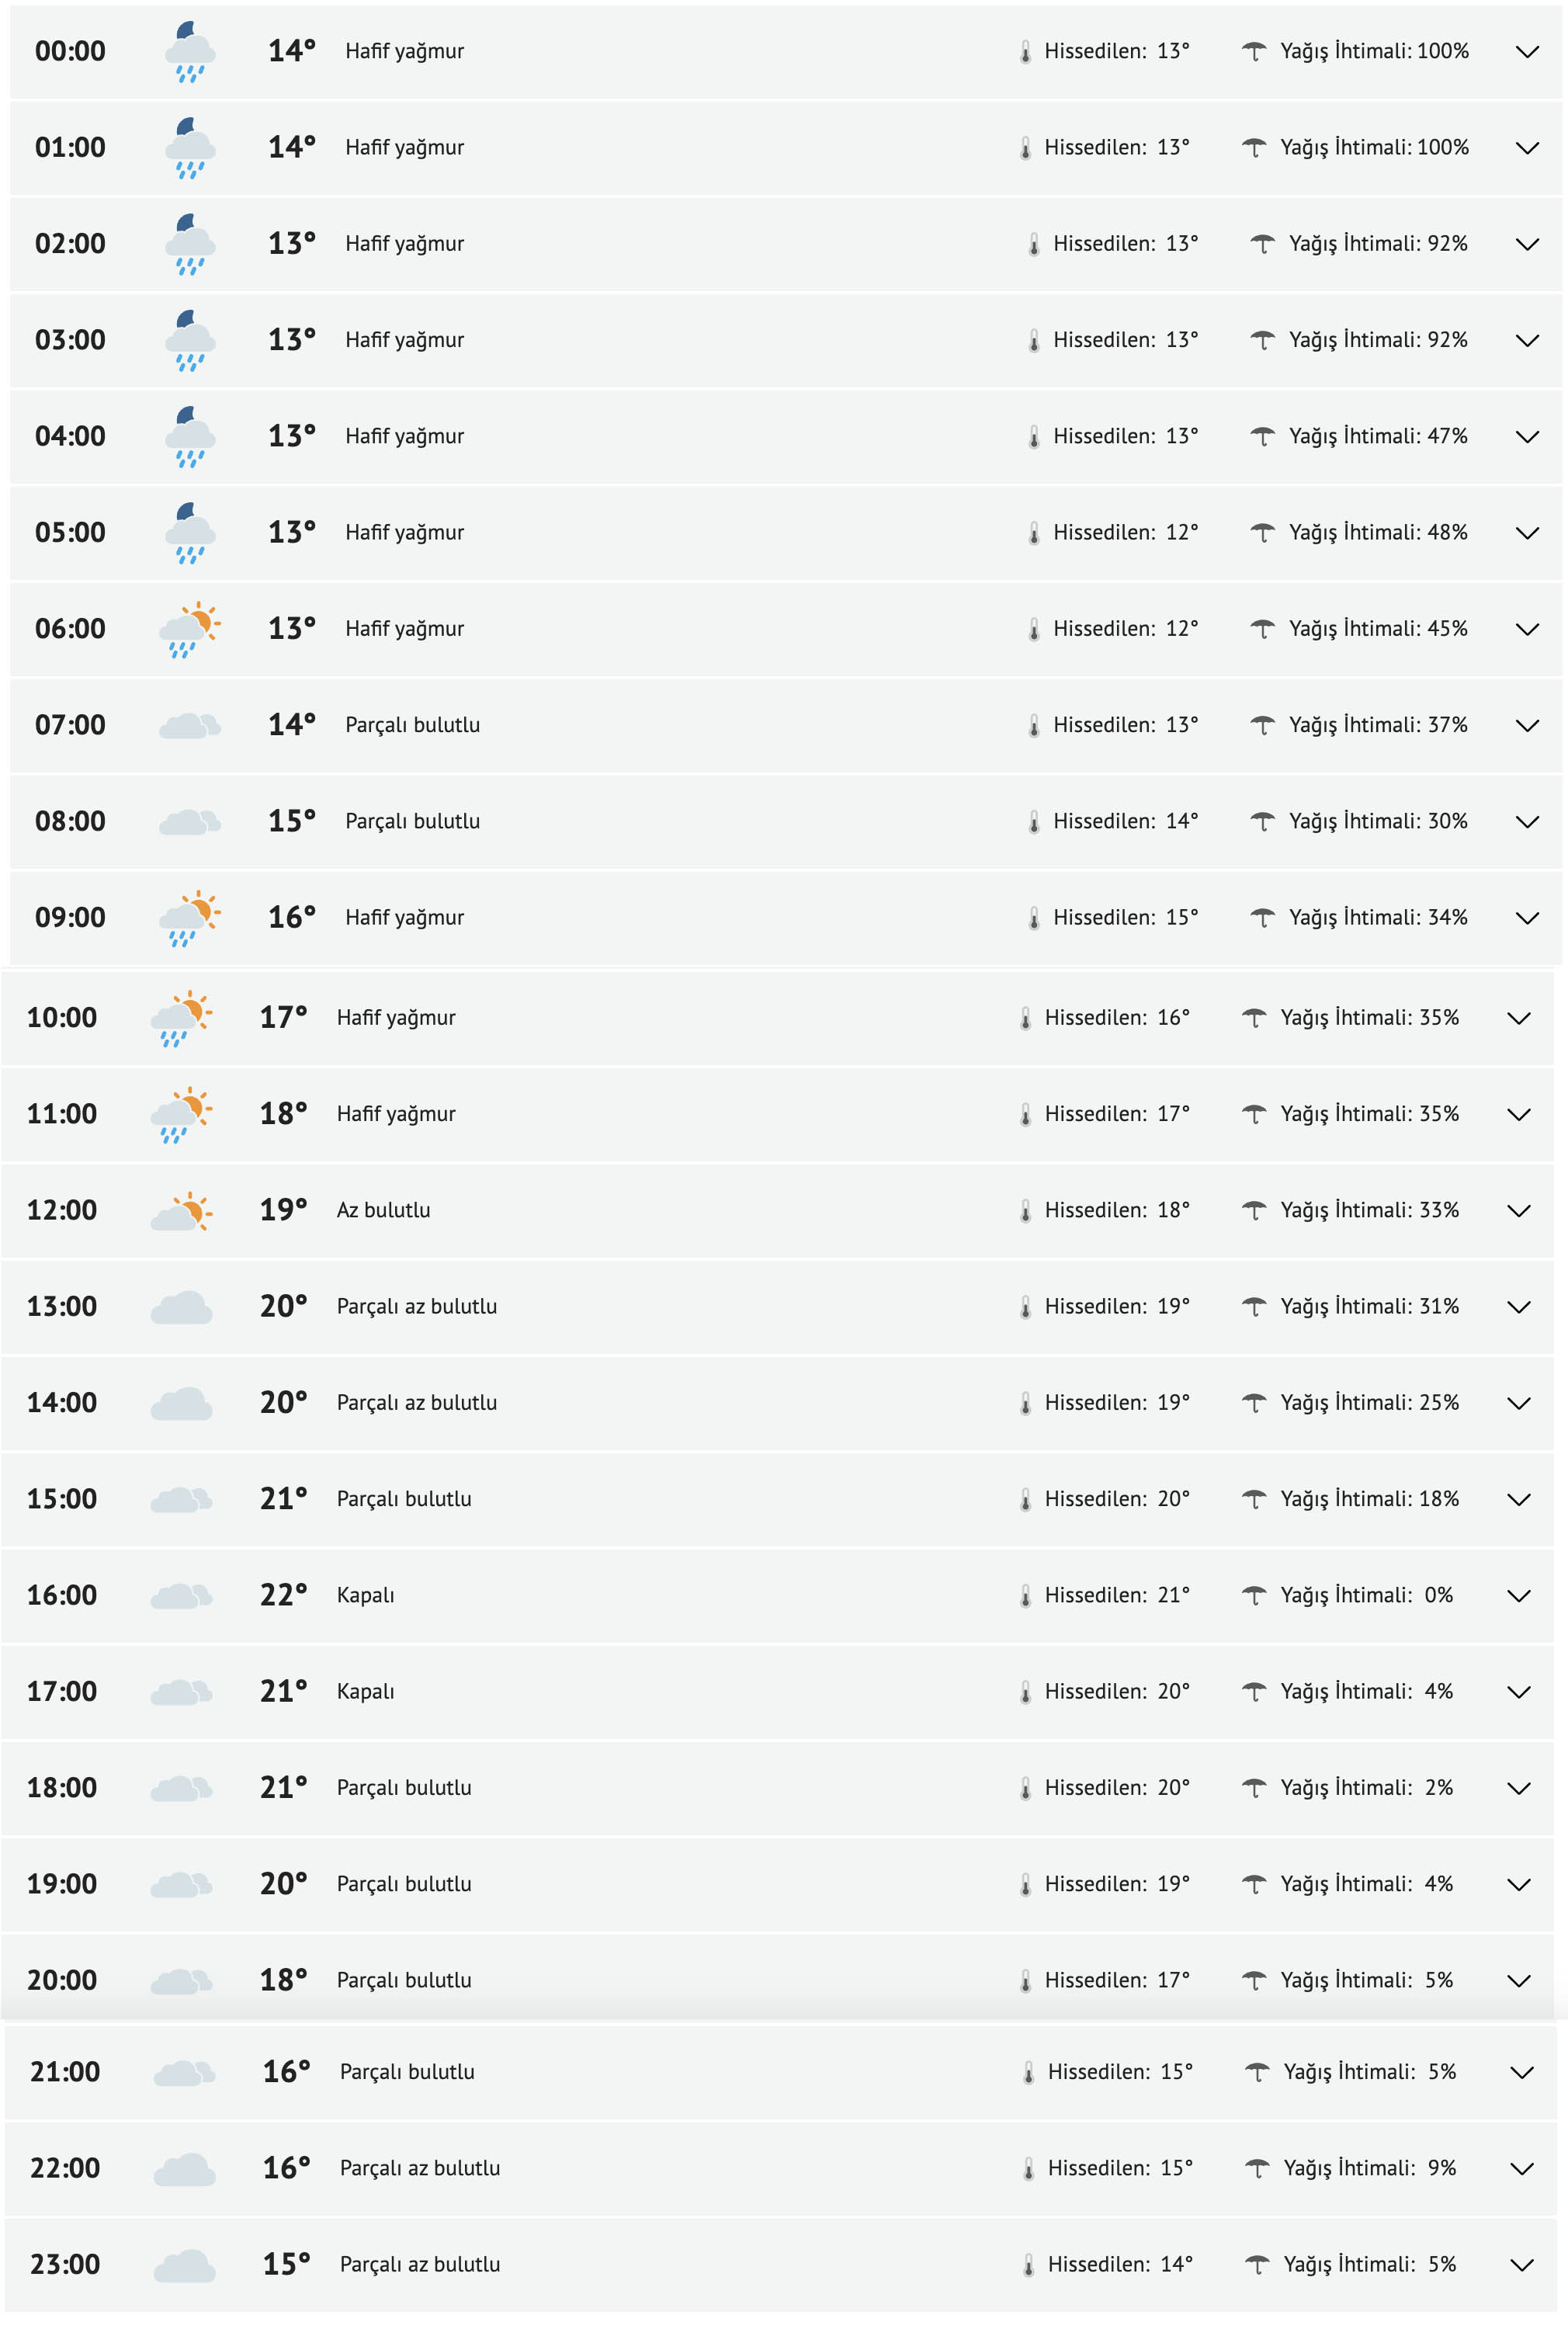Click 'Yağış İhtimali: 100%' at 01:00
This screenshot has height=2336, width=1568.
[1373, 148]
